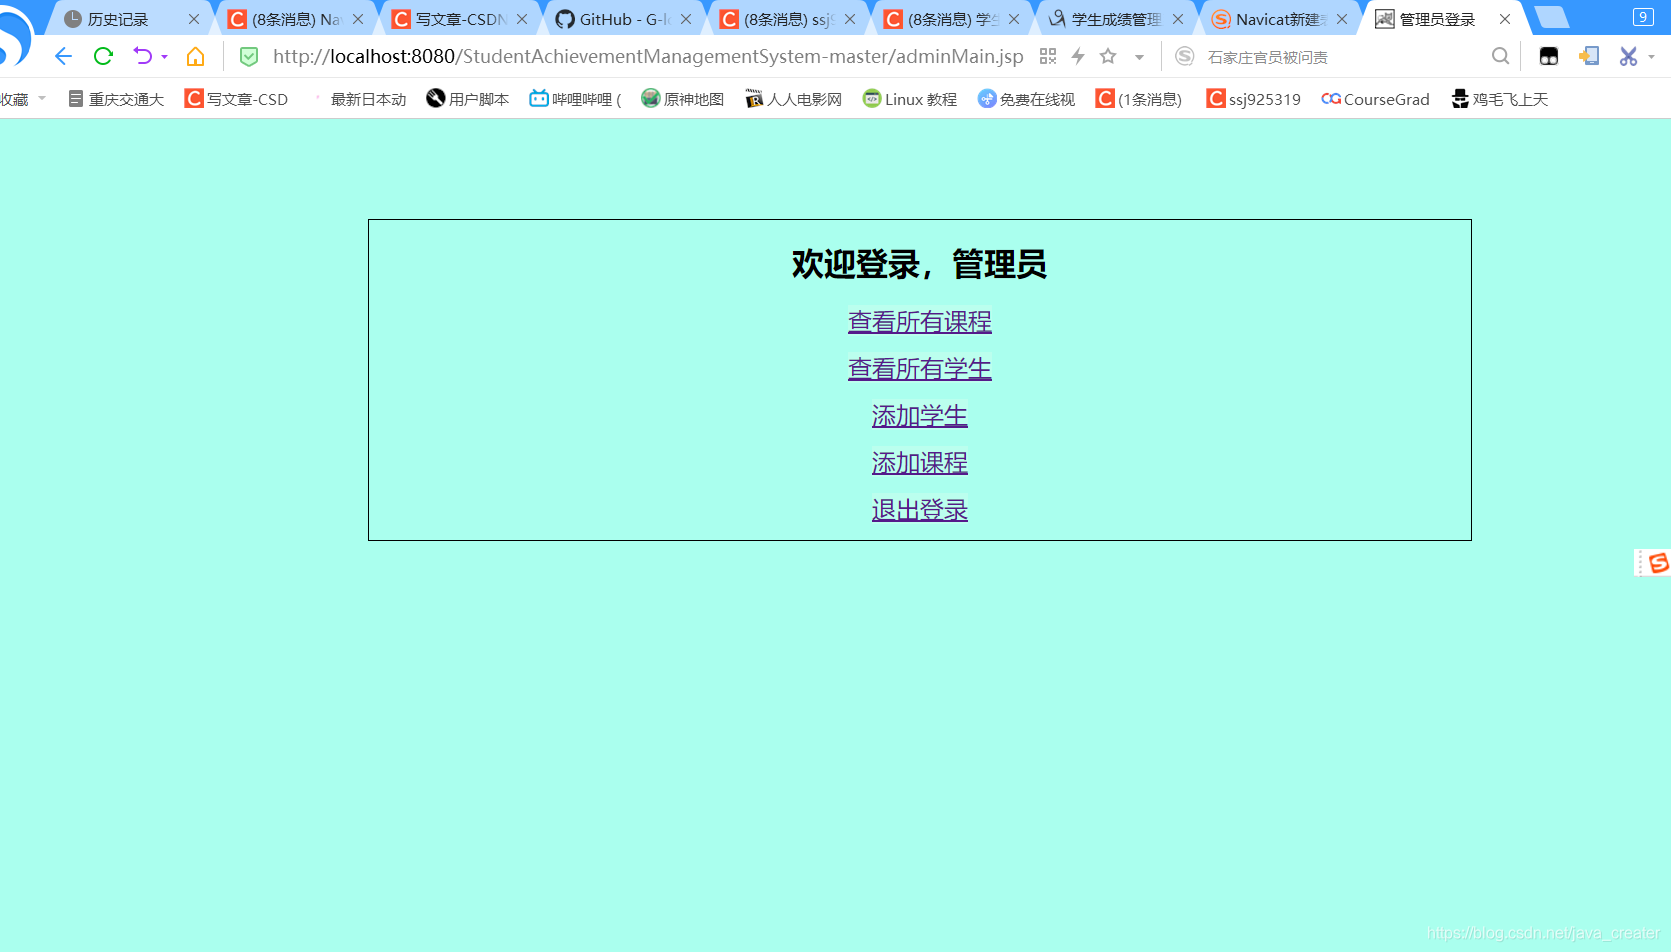Click the orange plus extension icon

click(x=1589, y=57)
